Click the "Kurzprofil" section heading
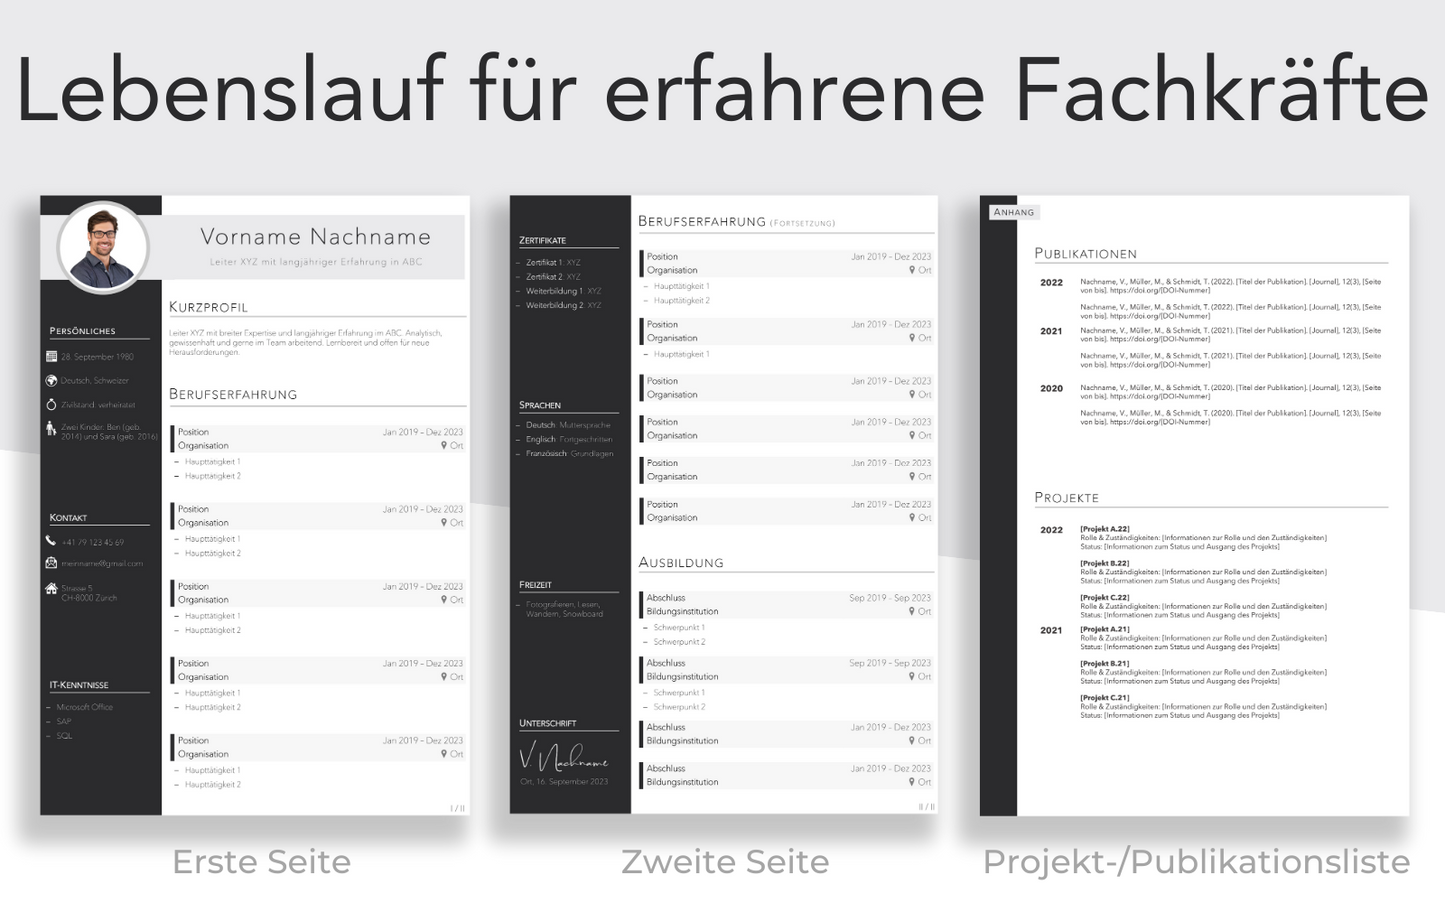Viewport: 1445px width, 903px height. 208,307
